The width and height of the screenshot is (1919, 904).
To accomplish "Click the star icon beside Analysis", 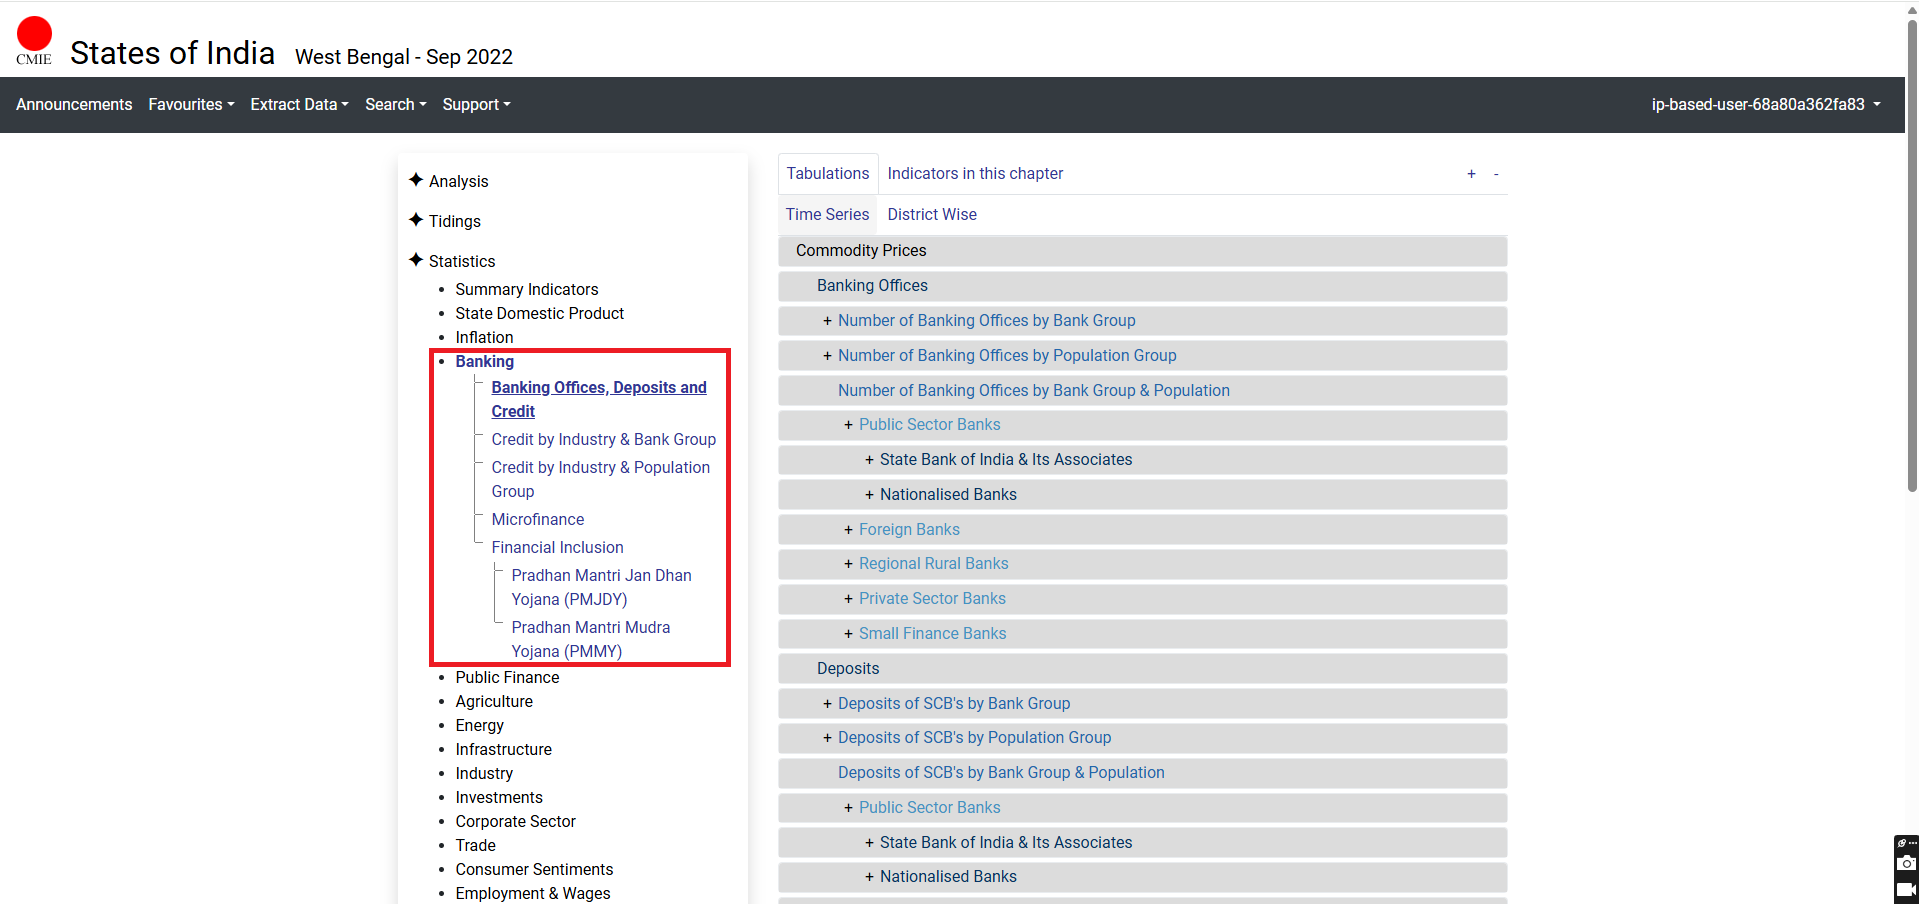I will (416, 180).
